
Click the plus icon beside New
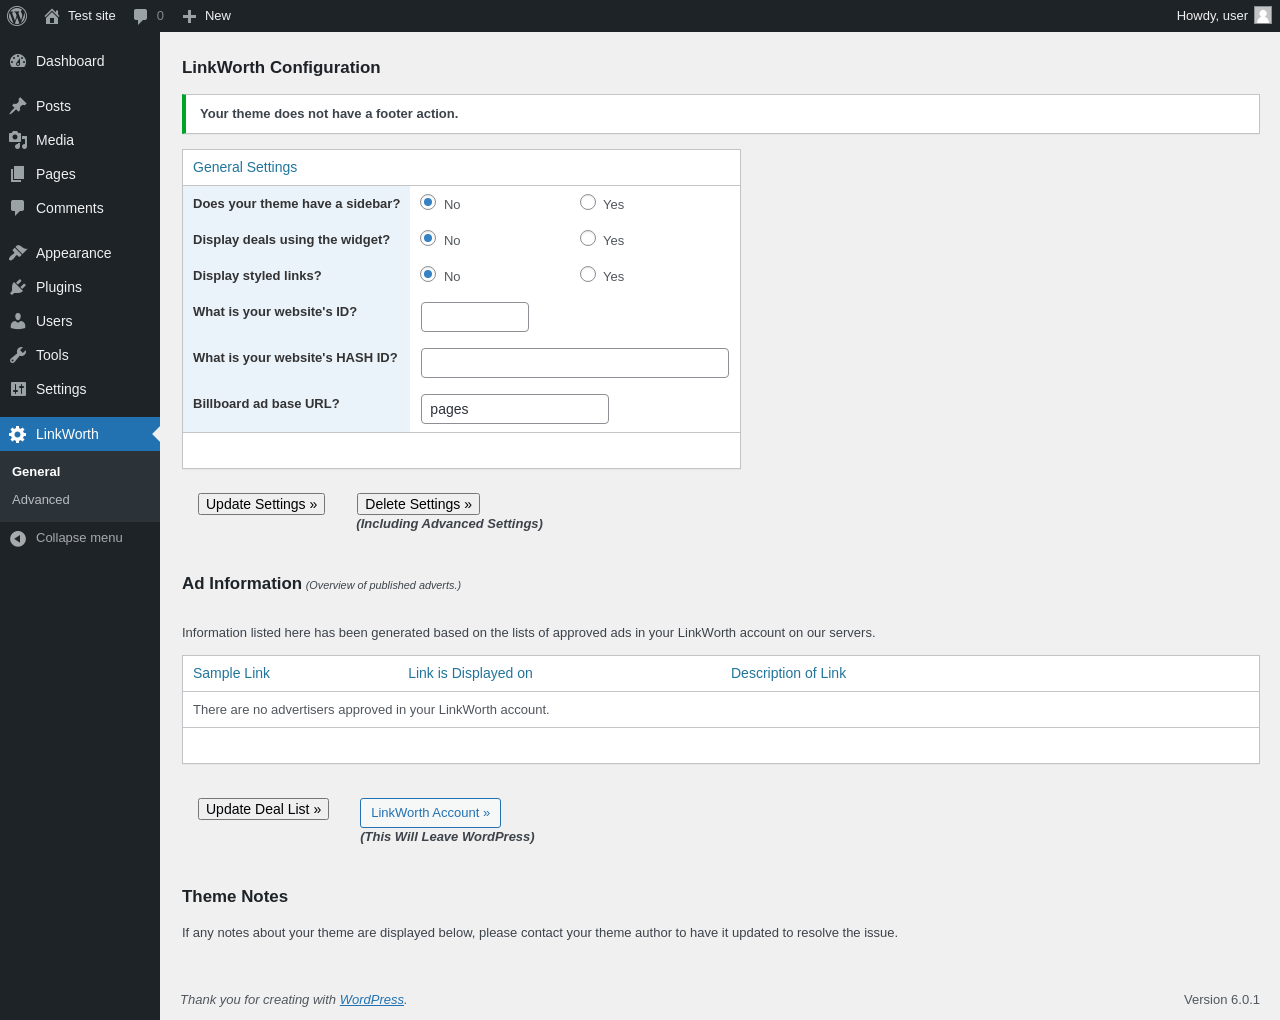point(189,16)
